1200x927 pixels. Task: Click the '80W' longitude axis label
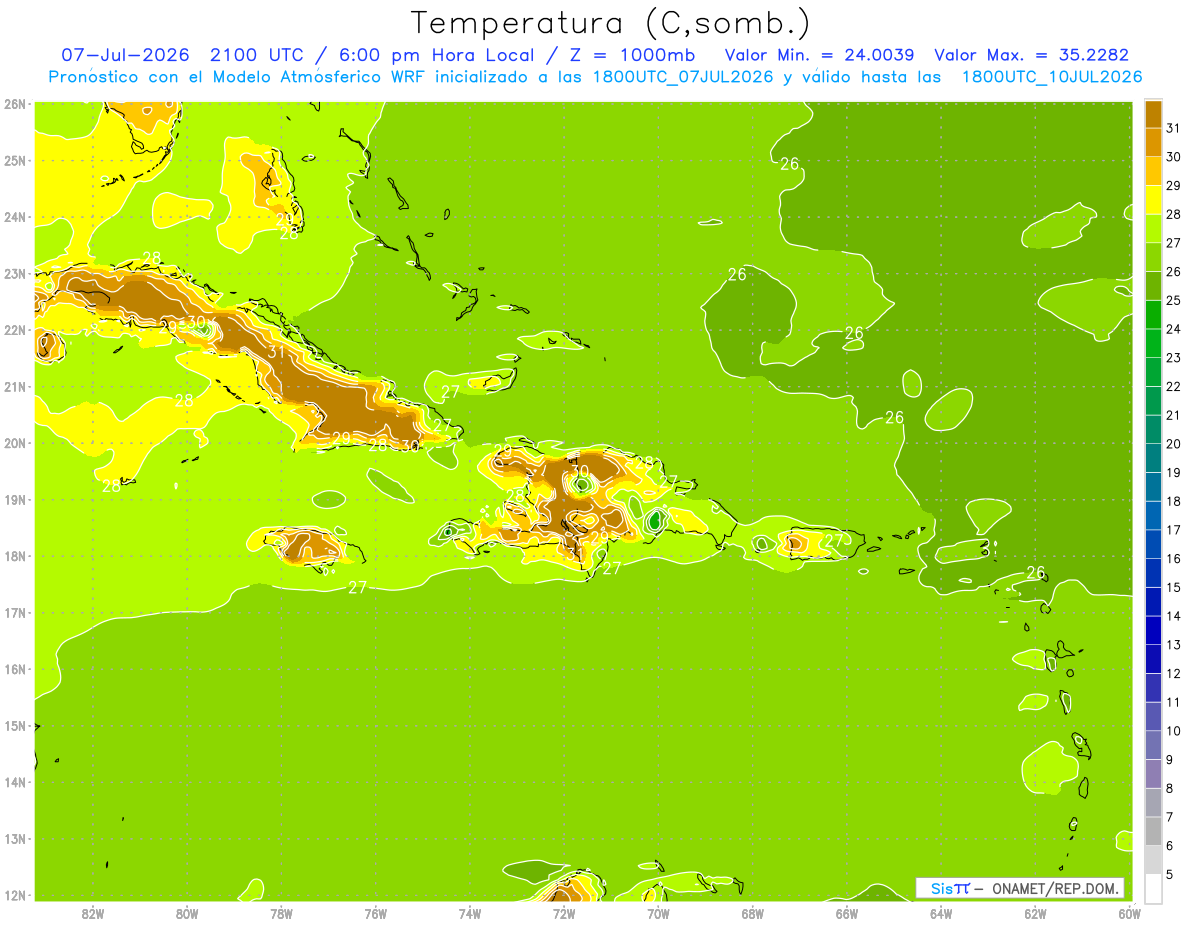click(187, 913)
